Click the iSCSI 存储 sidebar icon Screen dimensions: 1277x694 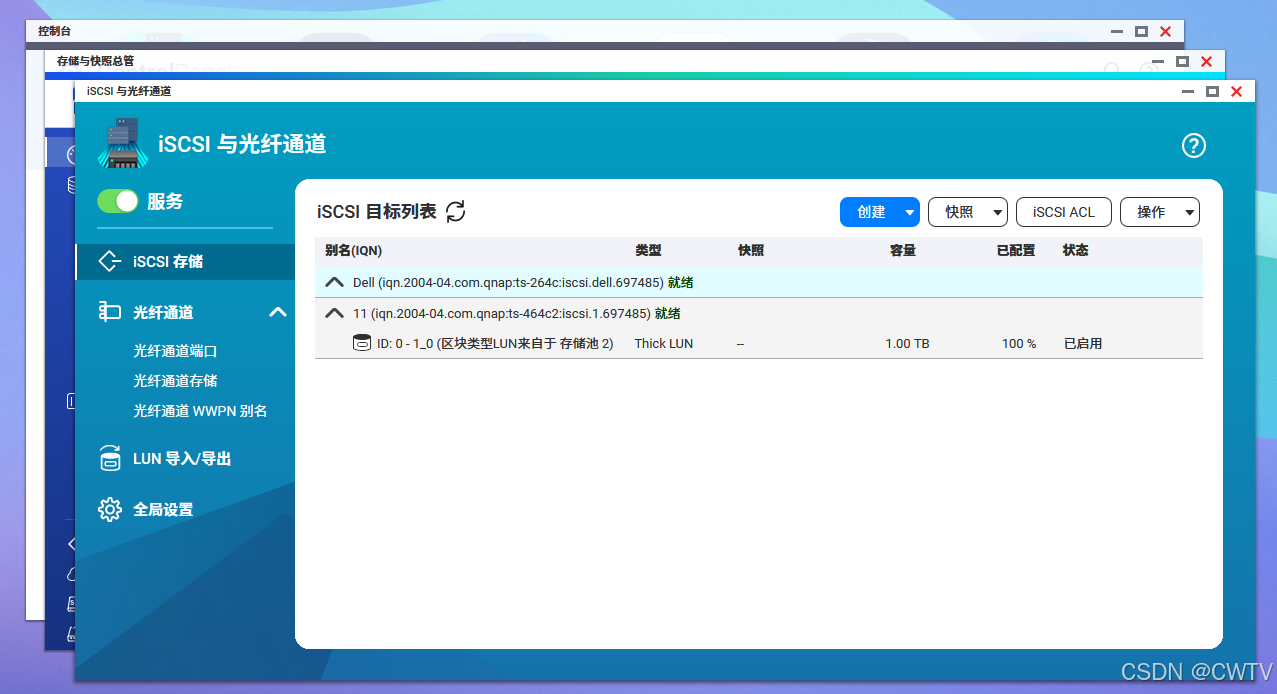pyautogui.click(x=110, y=261)
